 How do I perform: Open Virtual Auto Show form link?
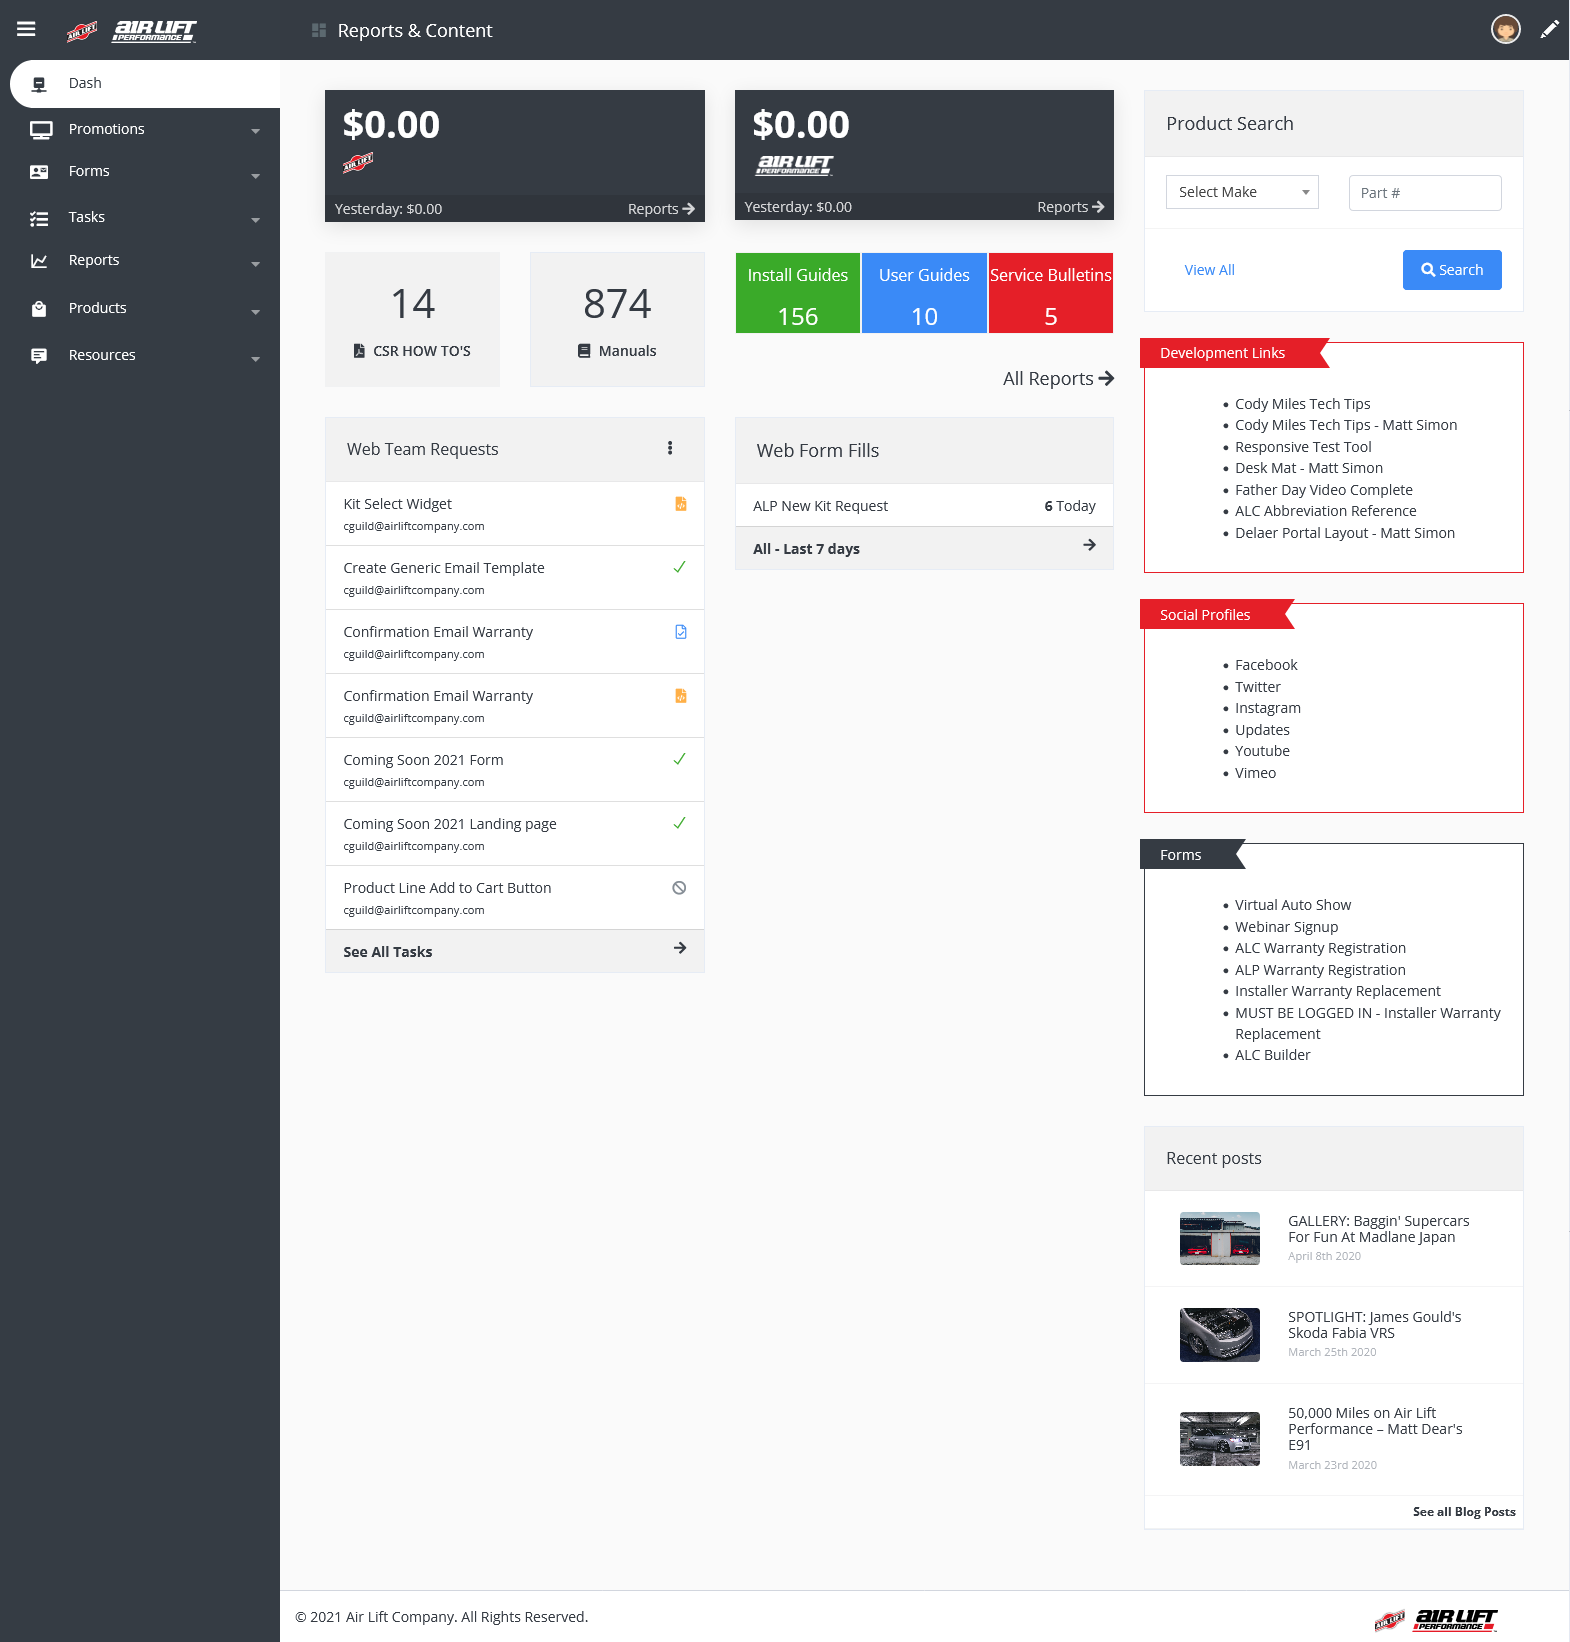pyautogui.click(x=1293, y=905)
